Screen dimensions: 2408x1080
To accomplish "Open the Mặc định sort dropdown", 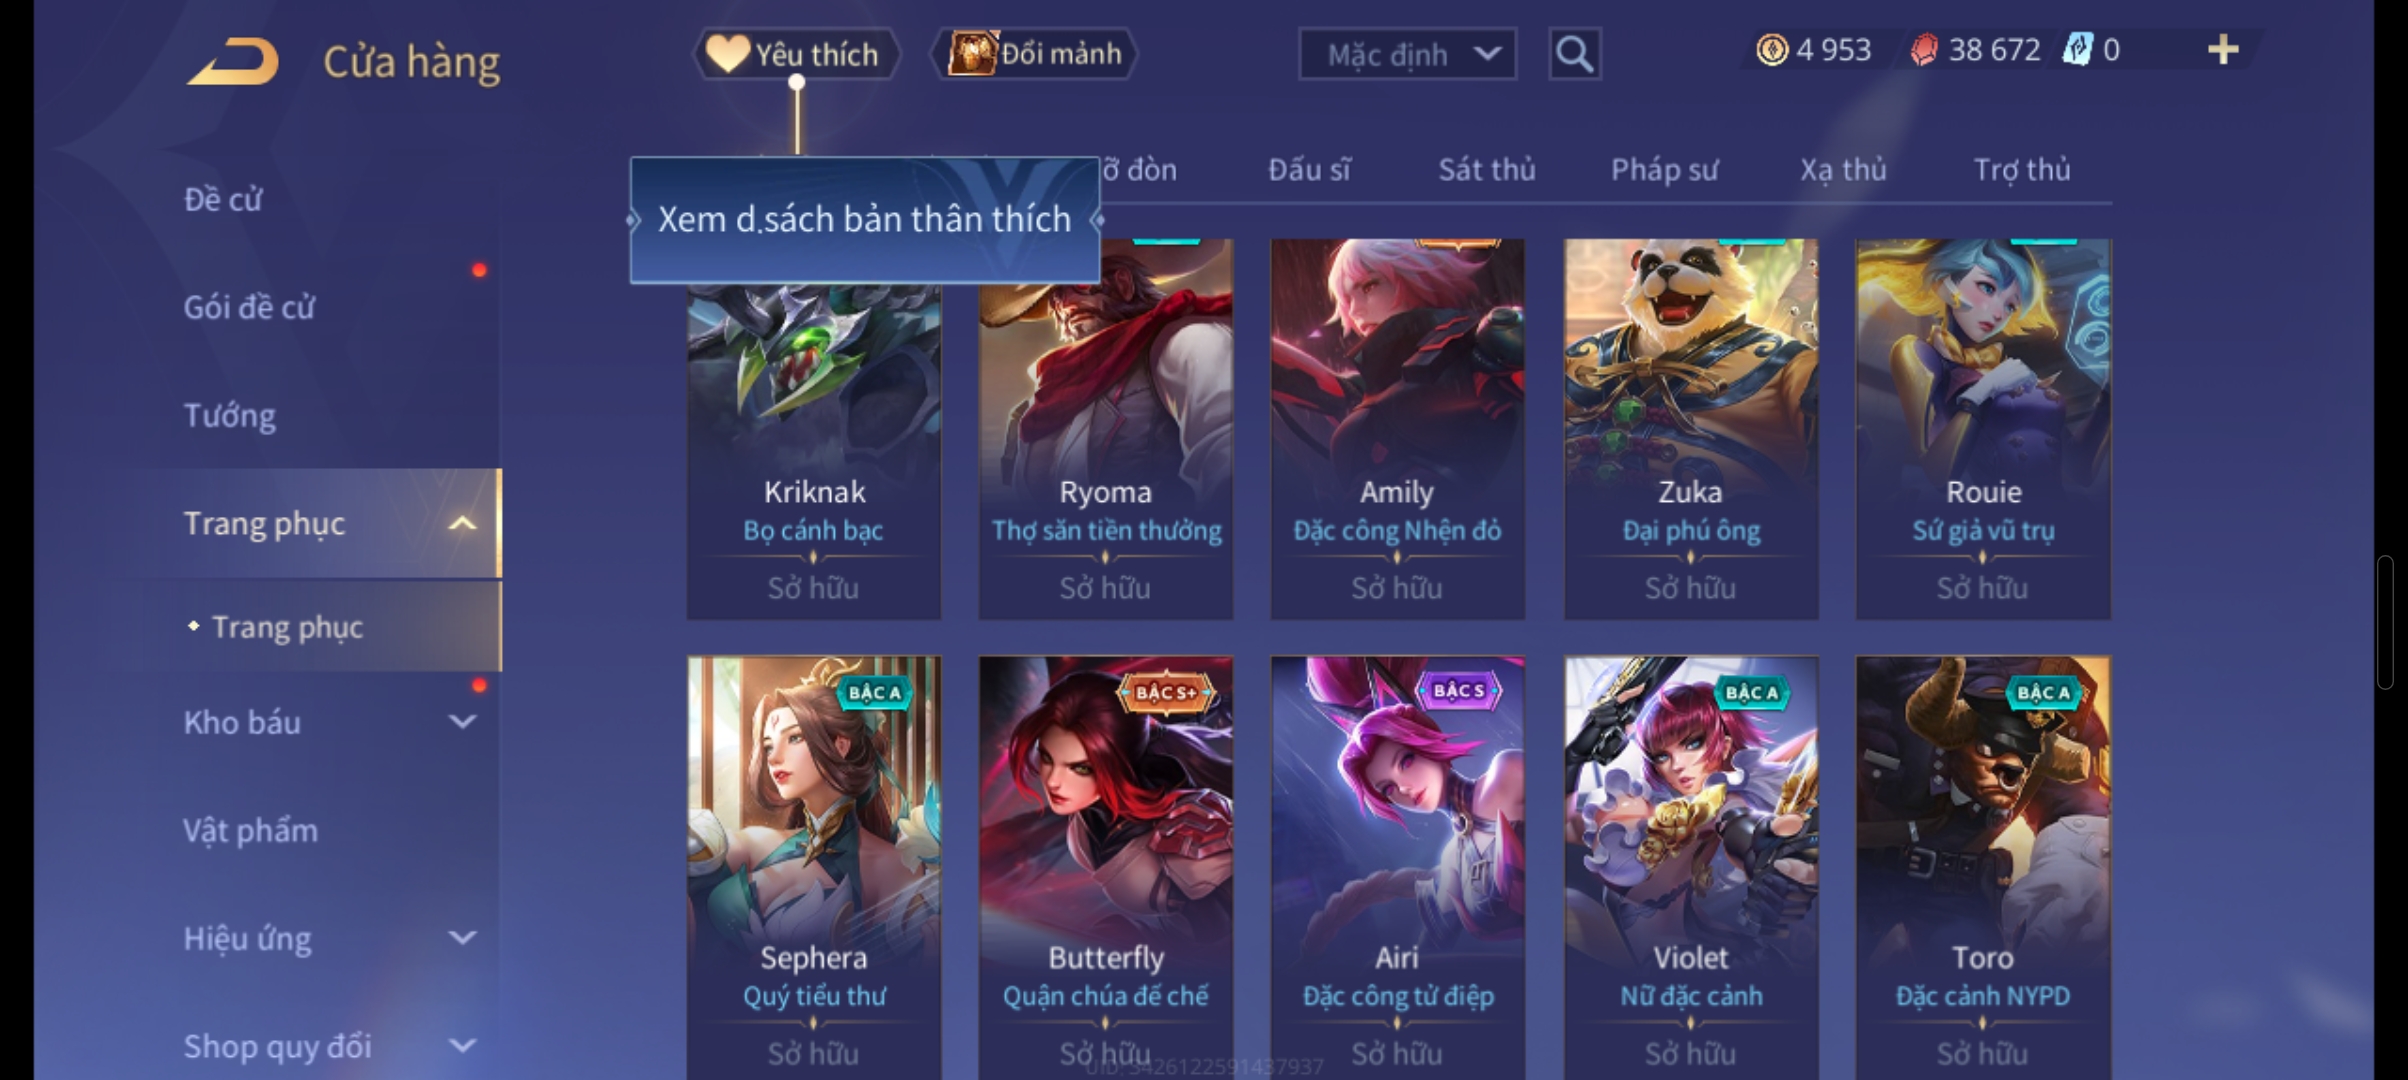I will (1407, 54).
